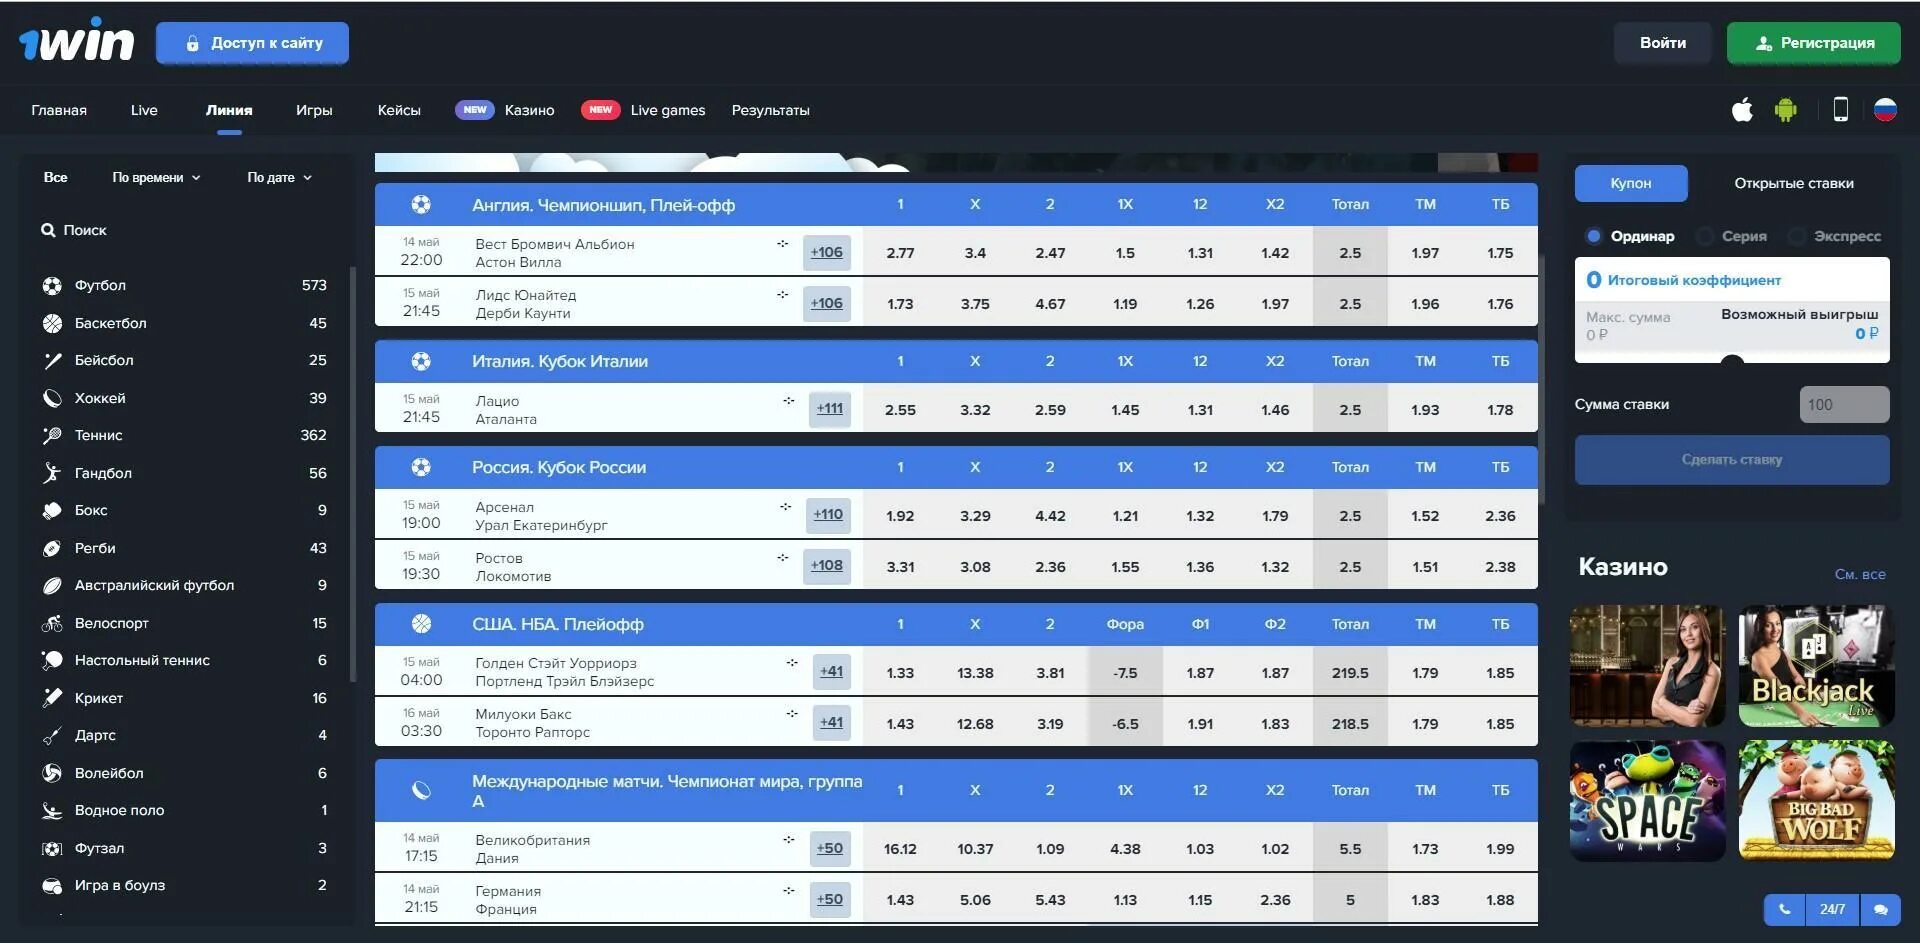Pick draw odds 3.32 for Лацио Аталанта
The height and width of the screenshot is (943, 1920).
(x=975, y=410)
